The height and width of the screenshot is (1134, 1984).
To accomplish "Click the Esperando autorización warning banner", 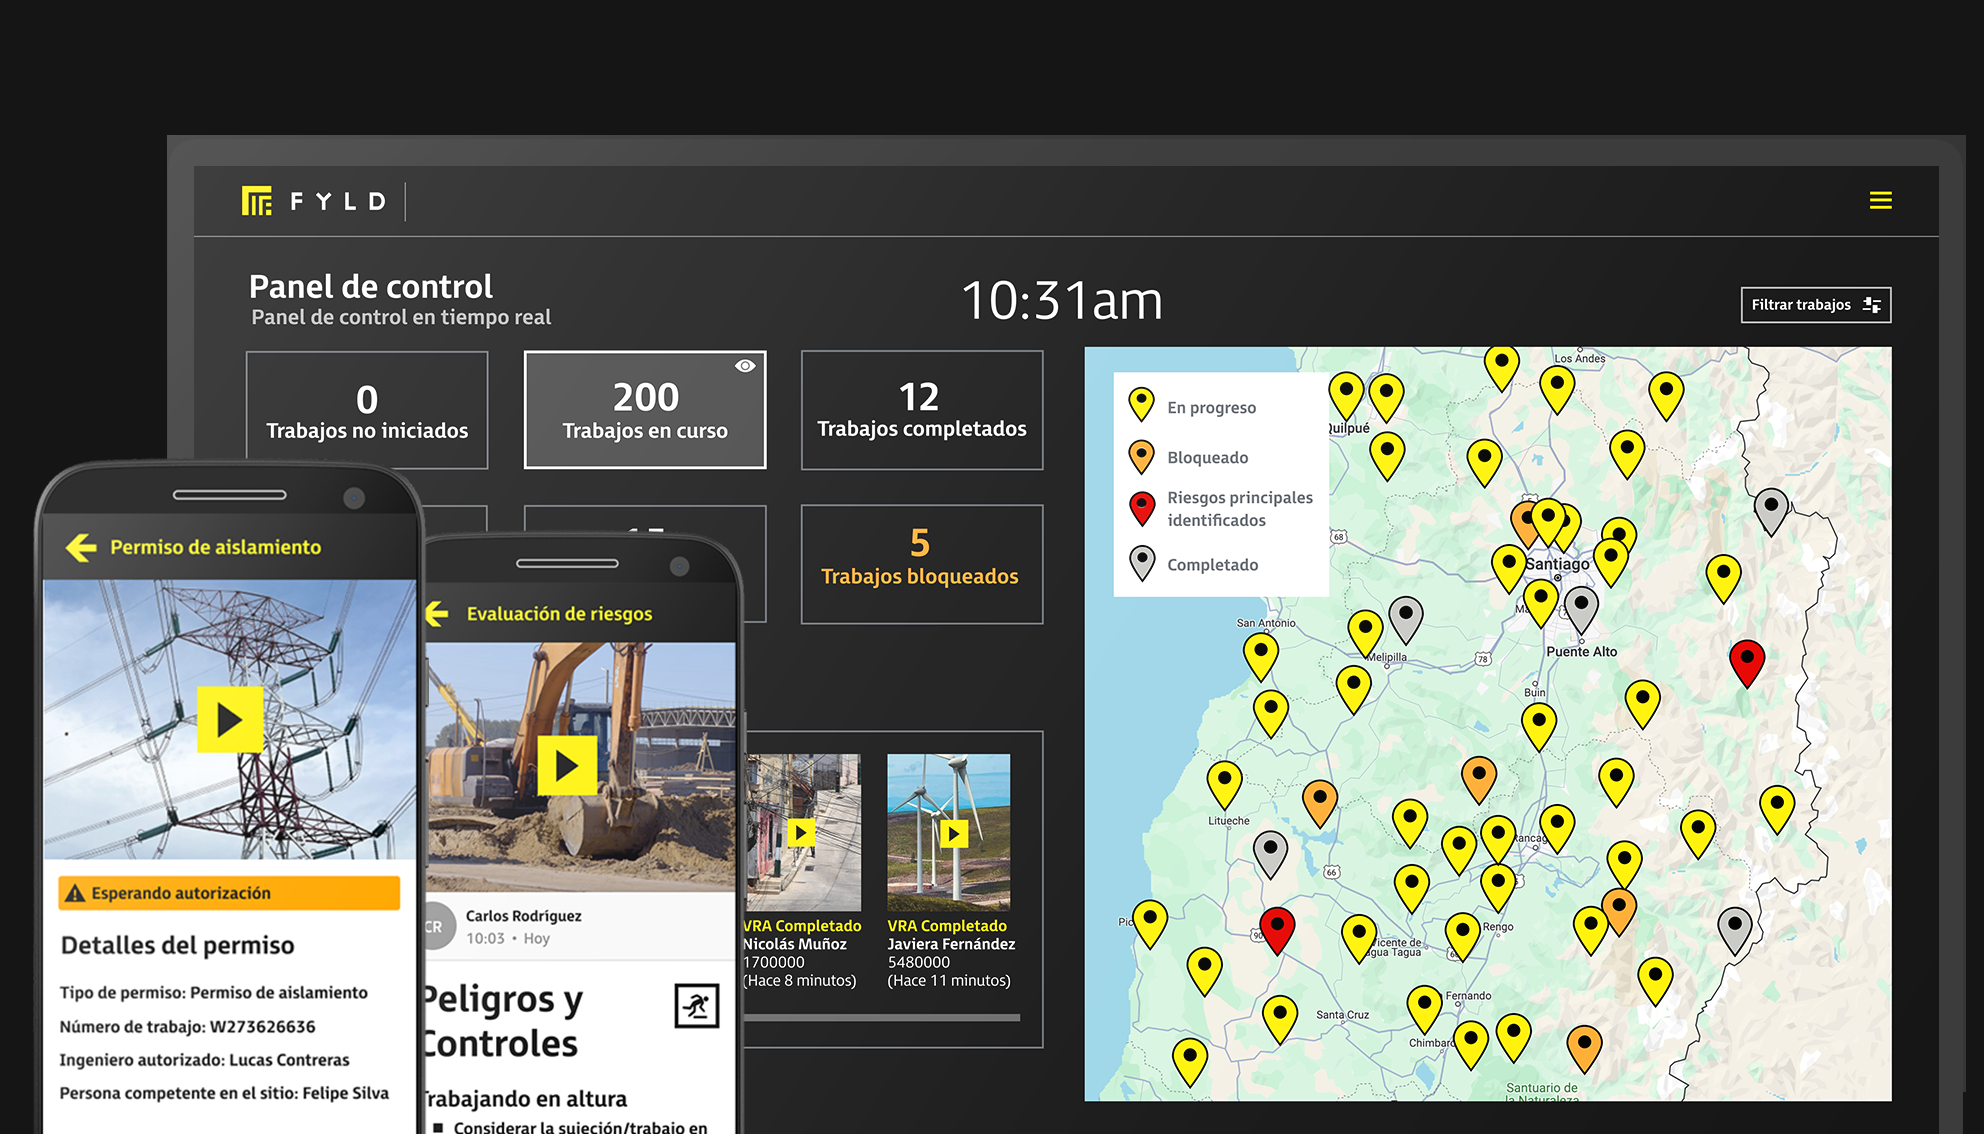I will click(229, 893).
